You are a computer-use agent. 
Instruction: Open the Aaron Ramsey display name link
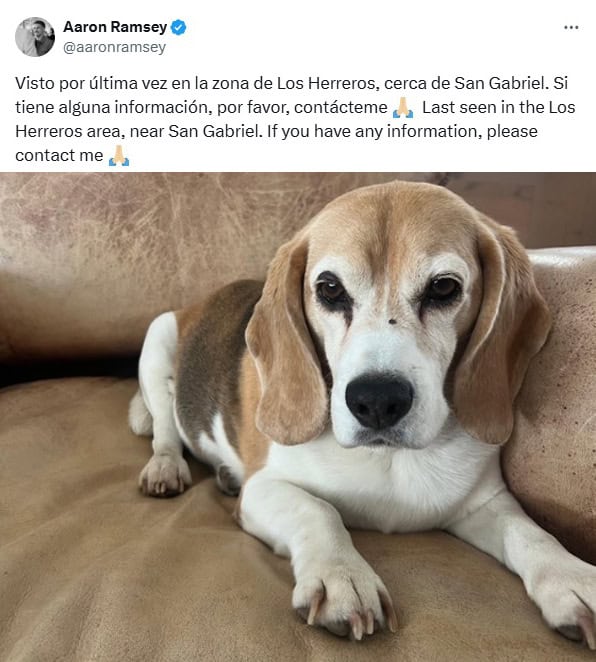(x=115, y=27)
